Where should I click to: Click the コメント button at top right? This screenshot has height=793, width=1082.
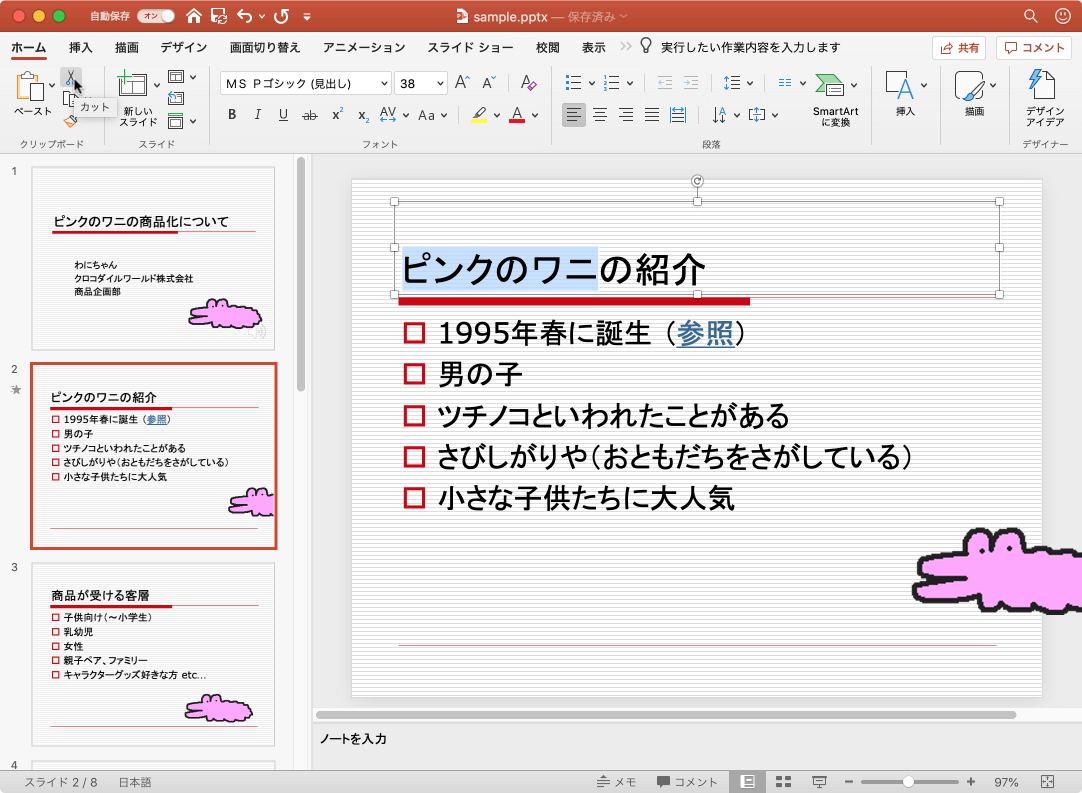tap(1033, 48)
